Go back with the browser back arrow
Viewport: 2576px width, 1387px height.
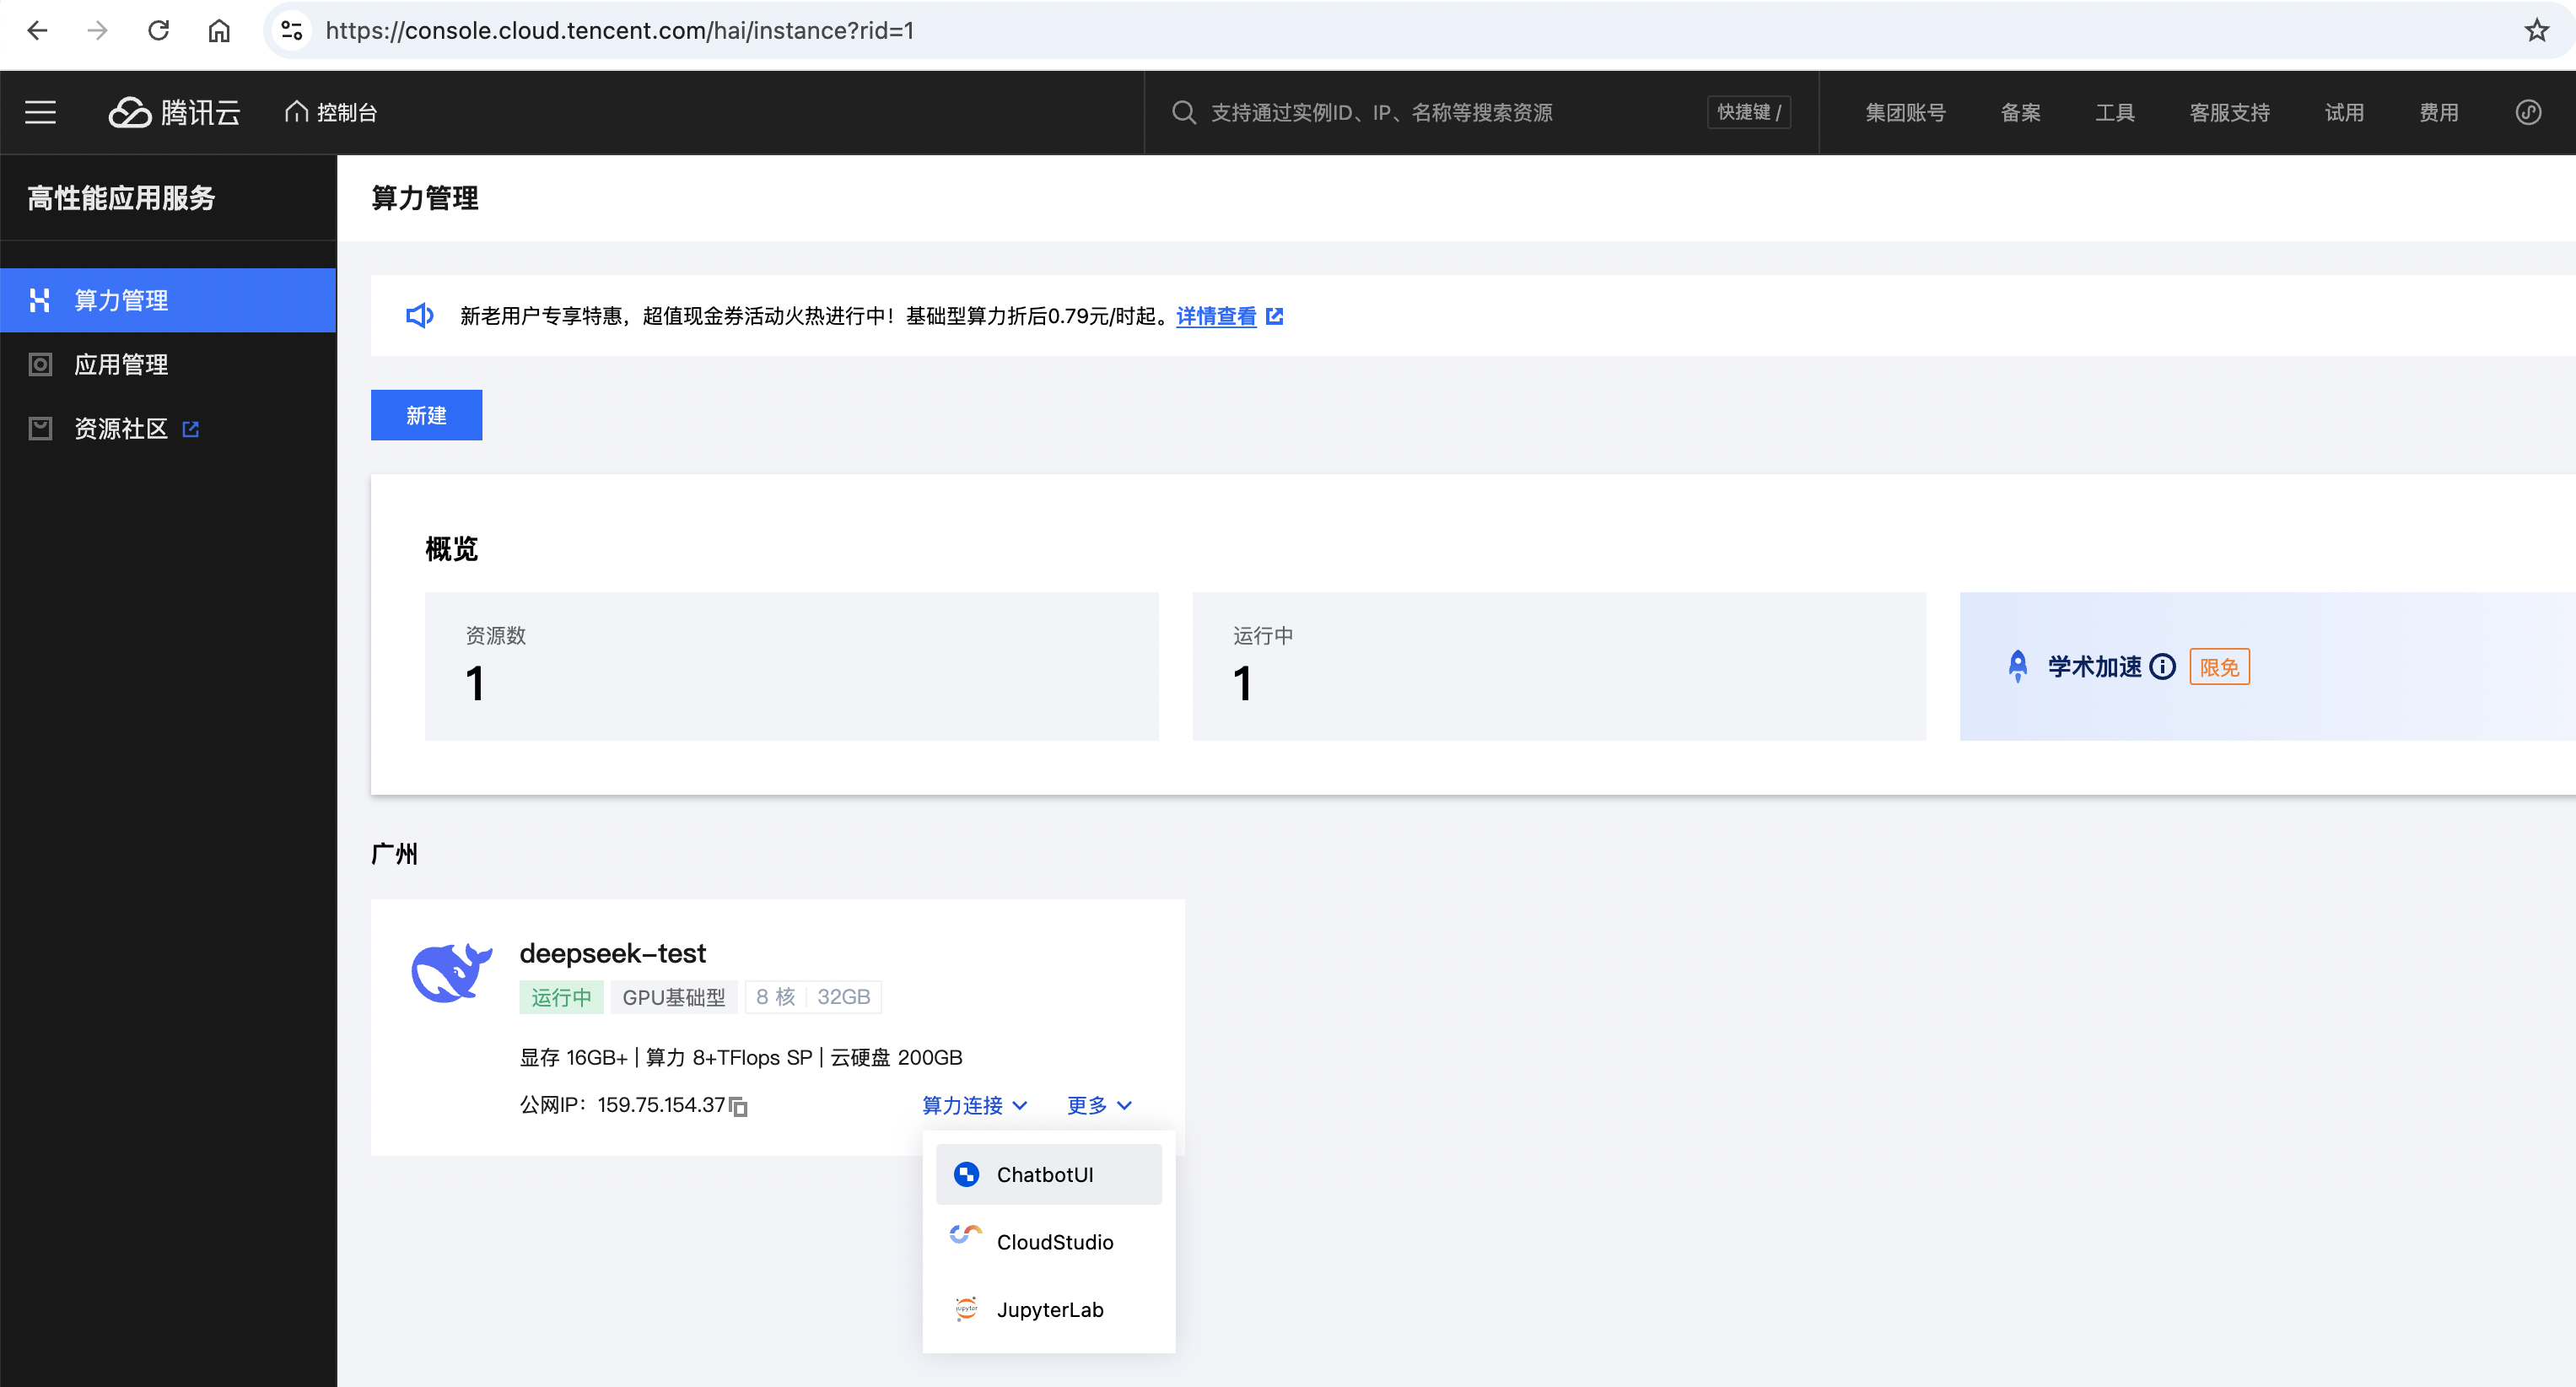(x=38, y=30)
